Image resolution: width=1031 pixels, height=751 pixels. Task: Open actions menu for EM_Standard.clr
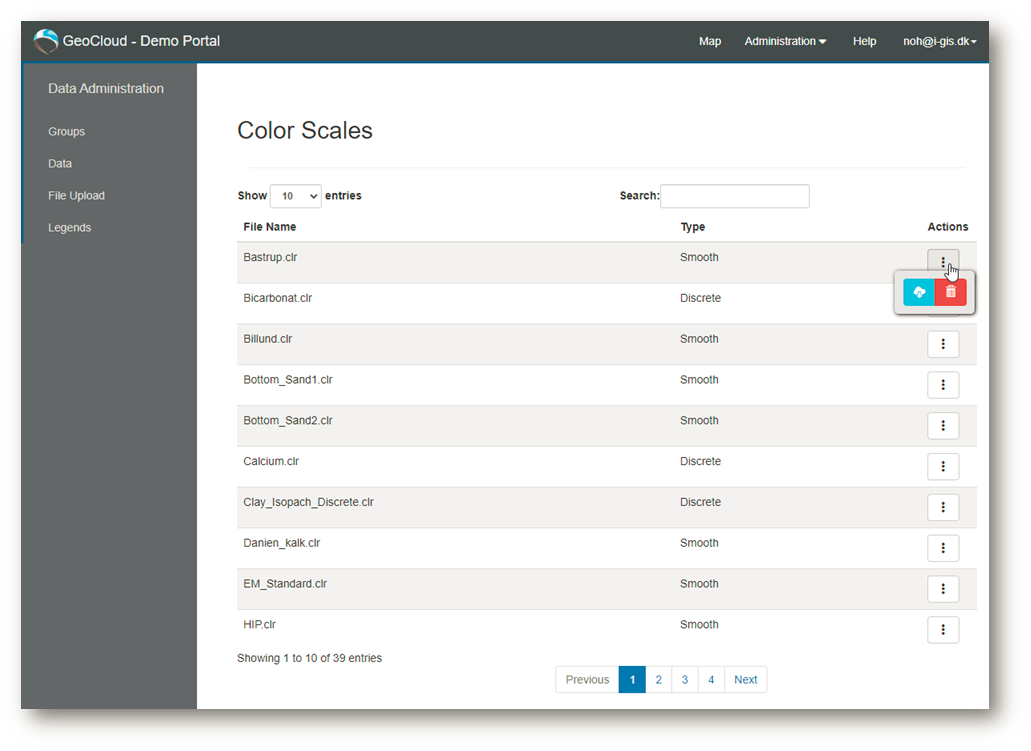click(x=943, y=589)
